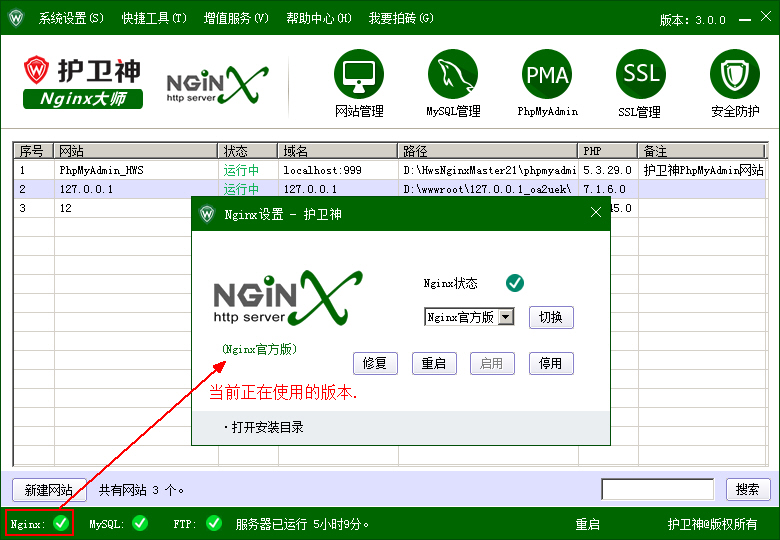
Task: Close the Nginx设置 dialog
Action: tap(596, 212)
